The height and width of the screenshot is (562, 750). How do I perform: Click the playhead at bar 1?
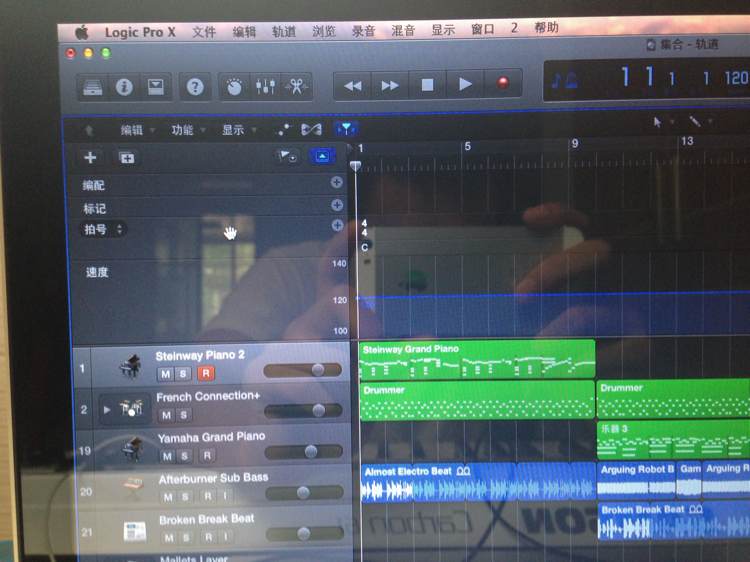tap(355, 166)
